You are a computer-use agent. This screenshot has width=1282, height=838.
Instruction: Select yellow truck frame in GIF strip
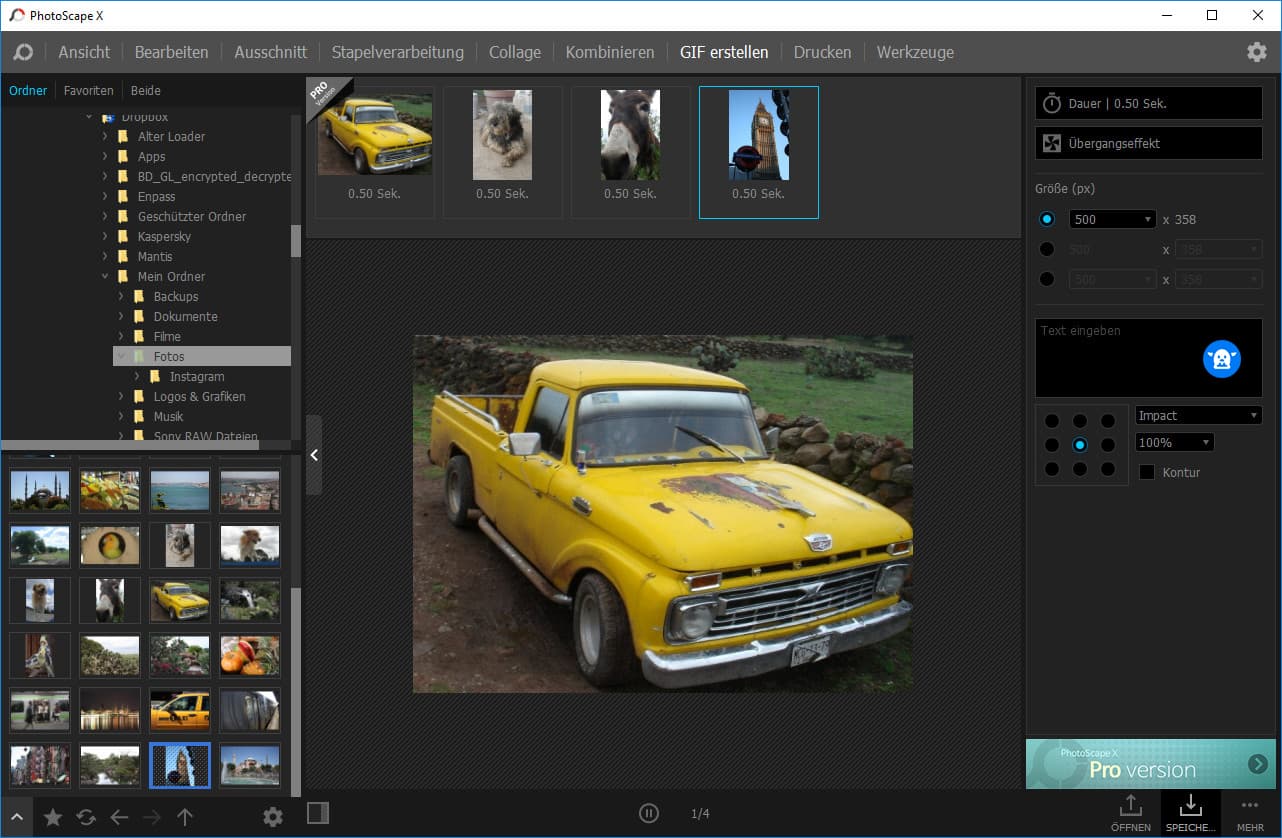(x=375, y=152)
